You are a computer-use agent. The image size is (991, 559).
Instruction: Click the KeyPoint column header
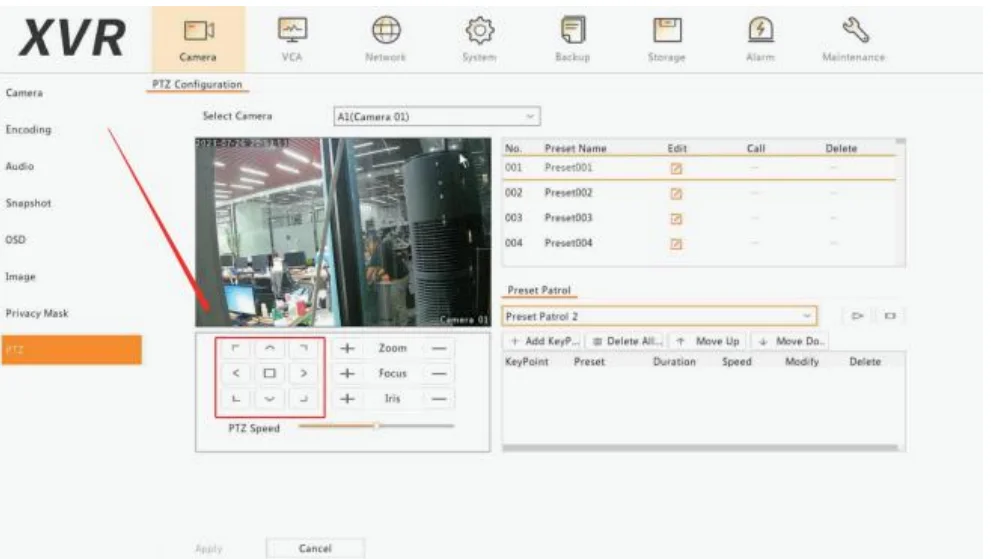tap(526, 362)
